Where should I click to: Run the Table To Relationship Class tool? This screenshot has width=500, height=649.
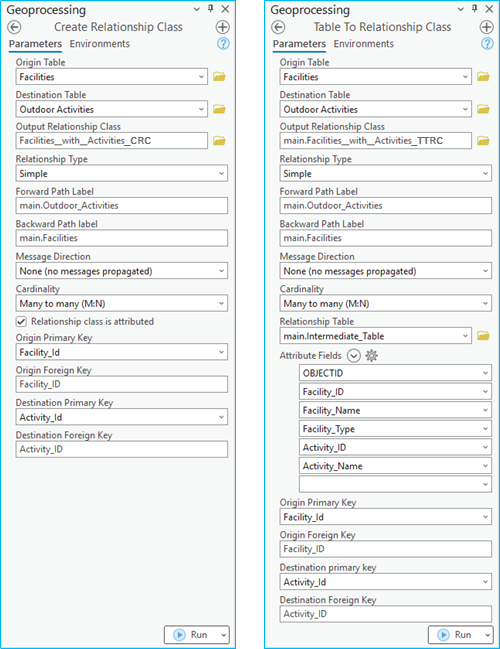click(x=455, y=635)
